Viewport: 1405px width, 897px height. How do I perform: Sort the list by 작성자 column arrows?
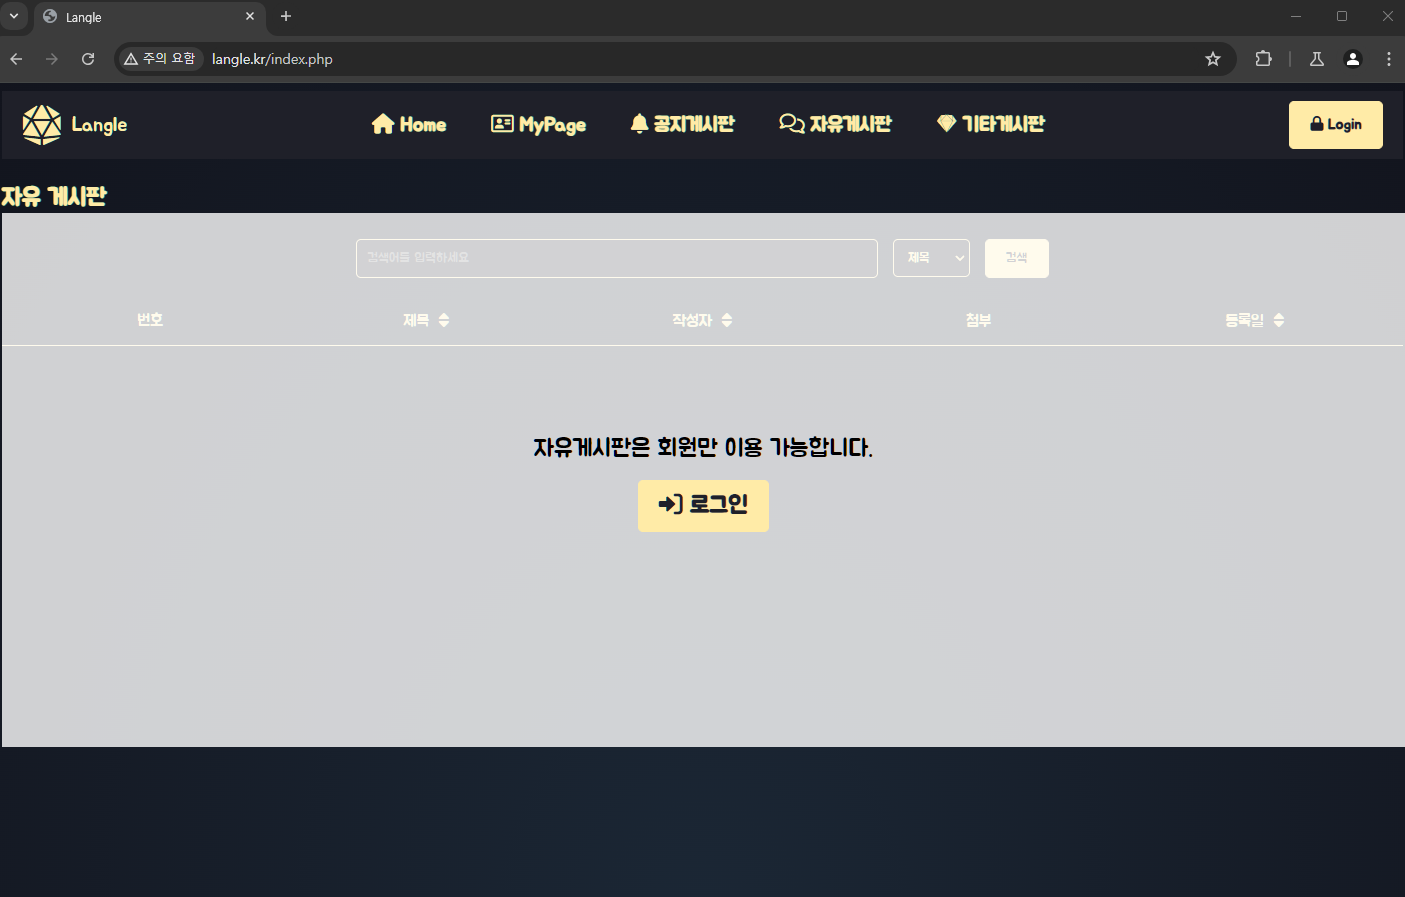727,320
